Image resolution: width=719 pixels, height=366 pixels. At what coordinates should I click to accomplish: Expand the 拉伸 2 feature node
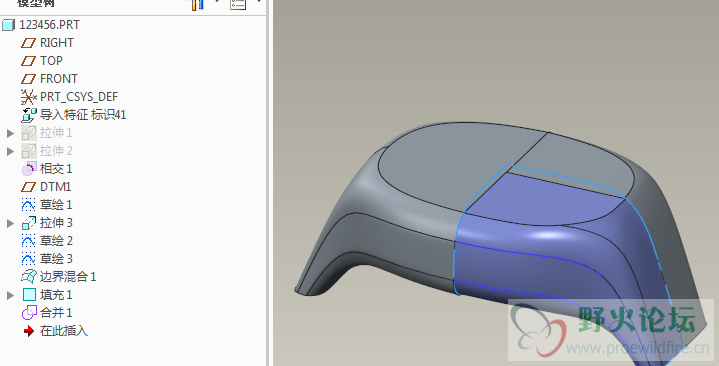pos(11,151)
